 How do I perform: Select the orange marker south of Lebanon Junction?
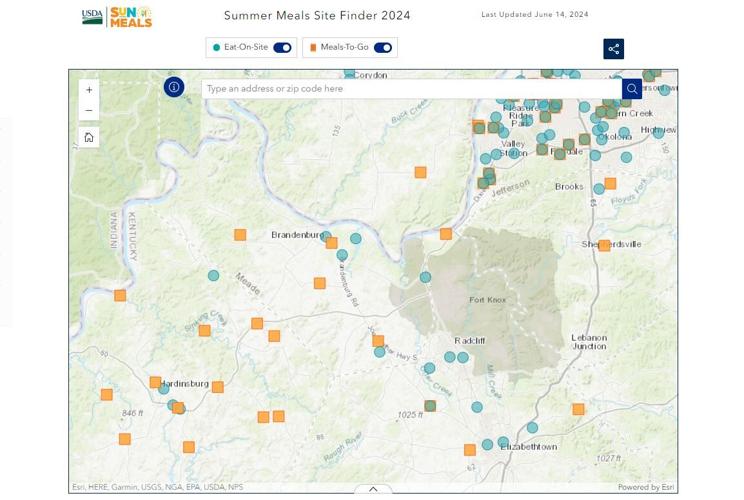[x=578, y=409]
